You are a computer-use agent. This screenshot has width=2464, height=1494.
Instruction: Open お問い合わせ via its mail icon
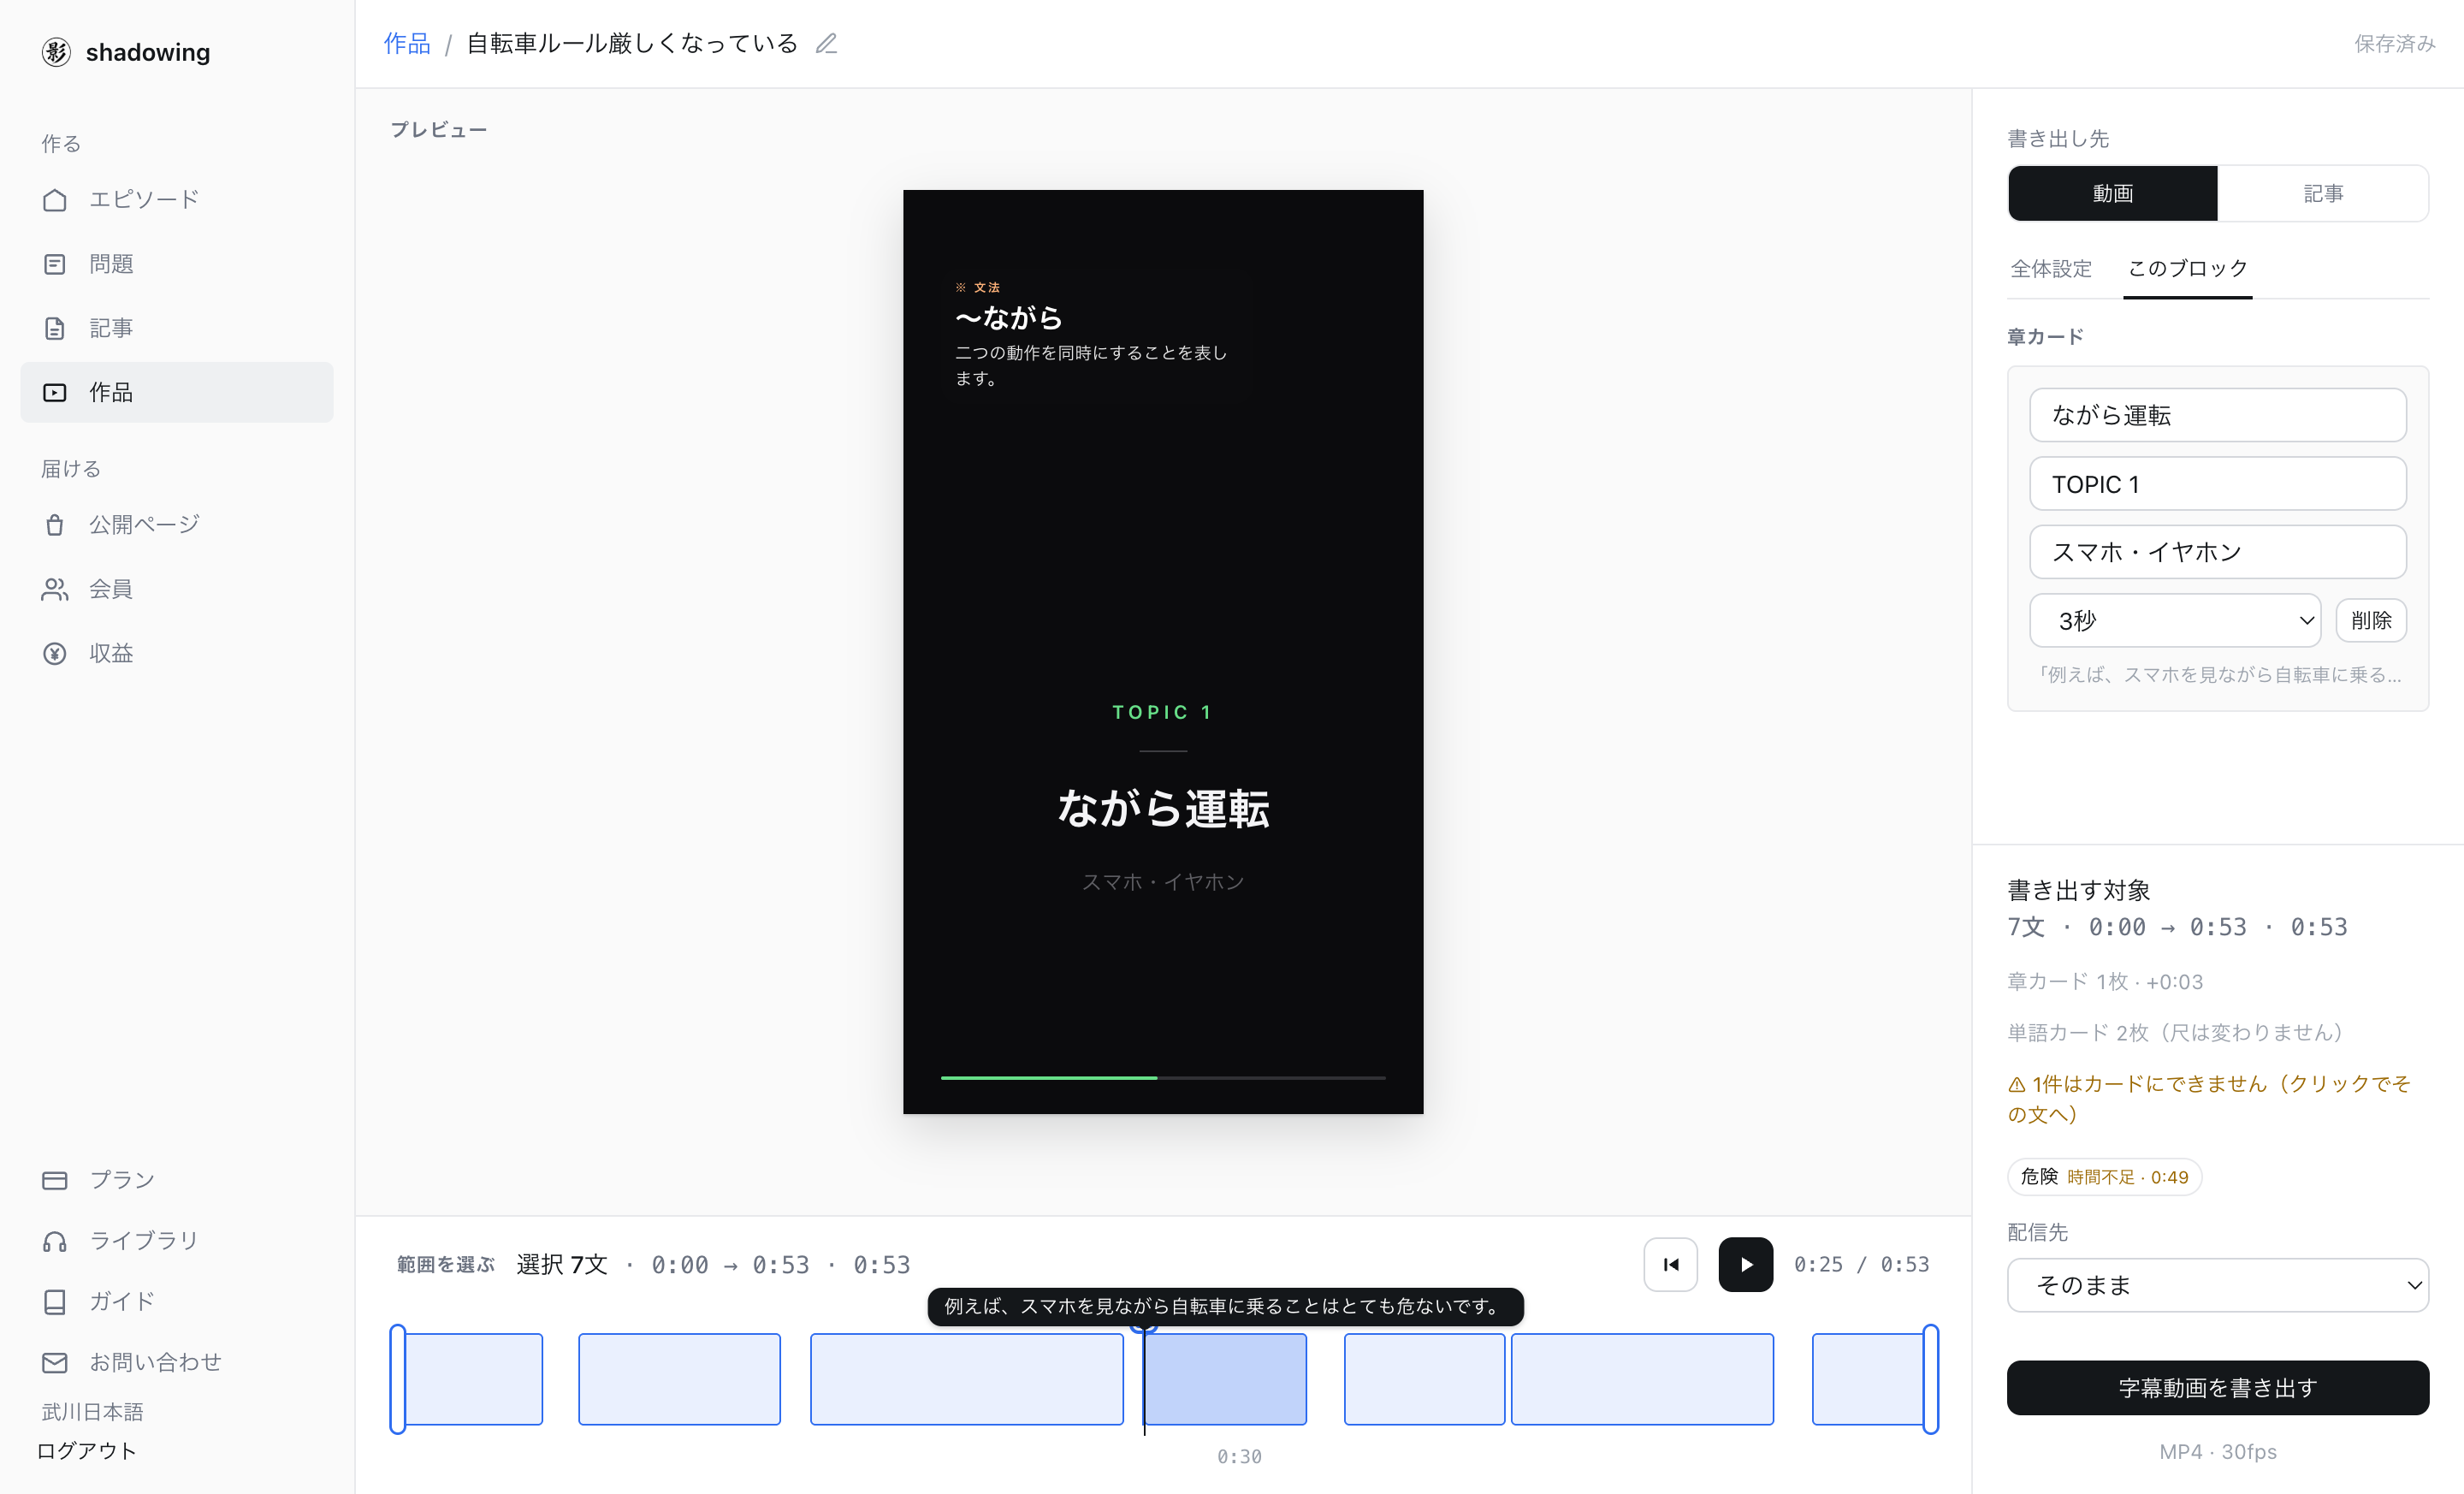point(55,1362)
